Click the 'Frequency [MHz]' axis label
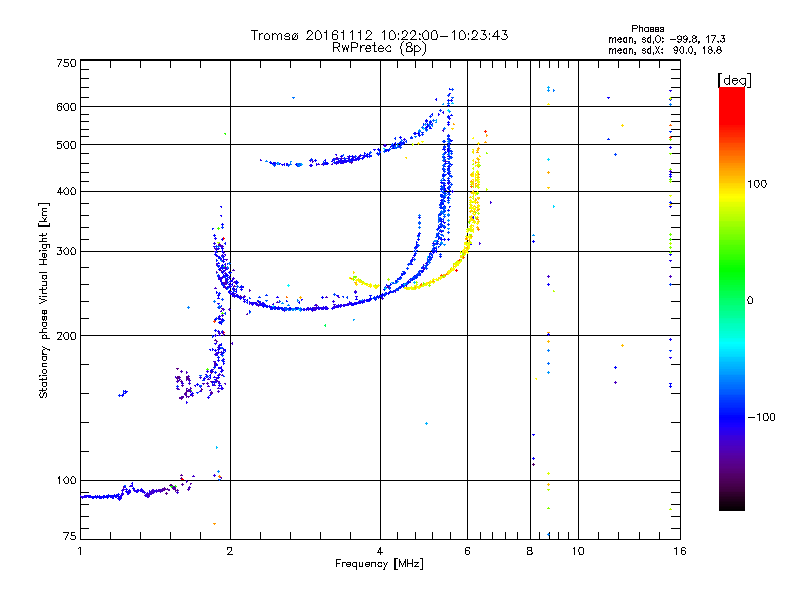The height and width of the screenshot is (600, 800). pyautogui.click(x=379, y=564)
